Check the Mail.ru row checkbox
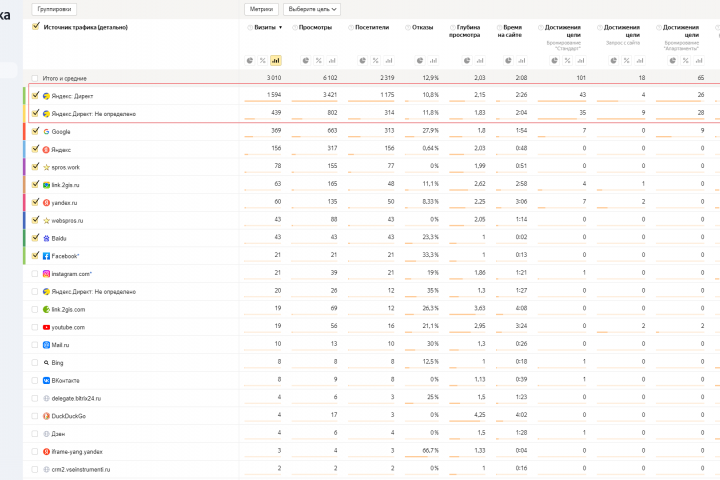Image resolution: width=720 pixels, height=480 pixels. coord(35,344)
